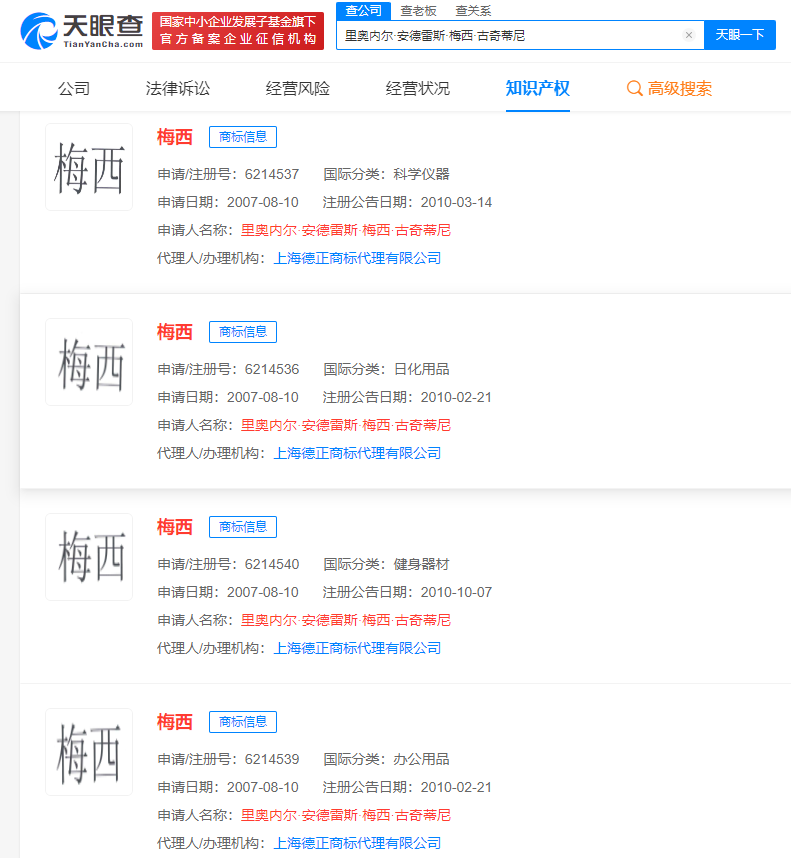Open applicant name link for 科学仪器 trademark

pyautogui.click(x=346, y=230)
